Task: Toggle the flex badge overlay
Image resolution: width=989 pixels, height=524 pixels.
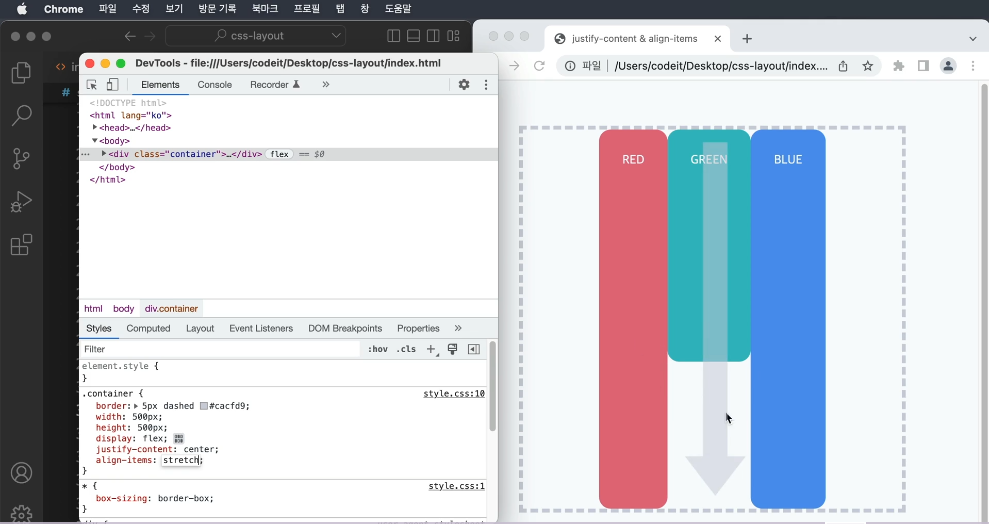Action: pos(279,154)
